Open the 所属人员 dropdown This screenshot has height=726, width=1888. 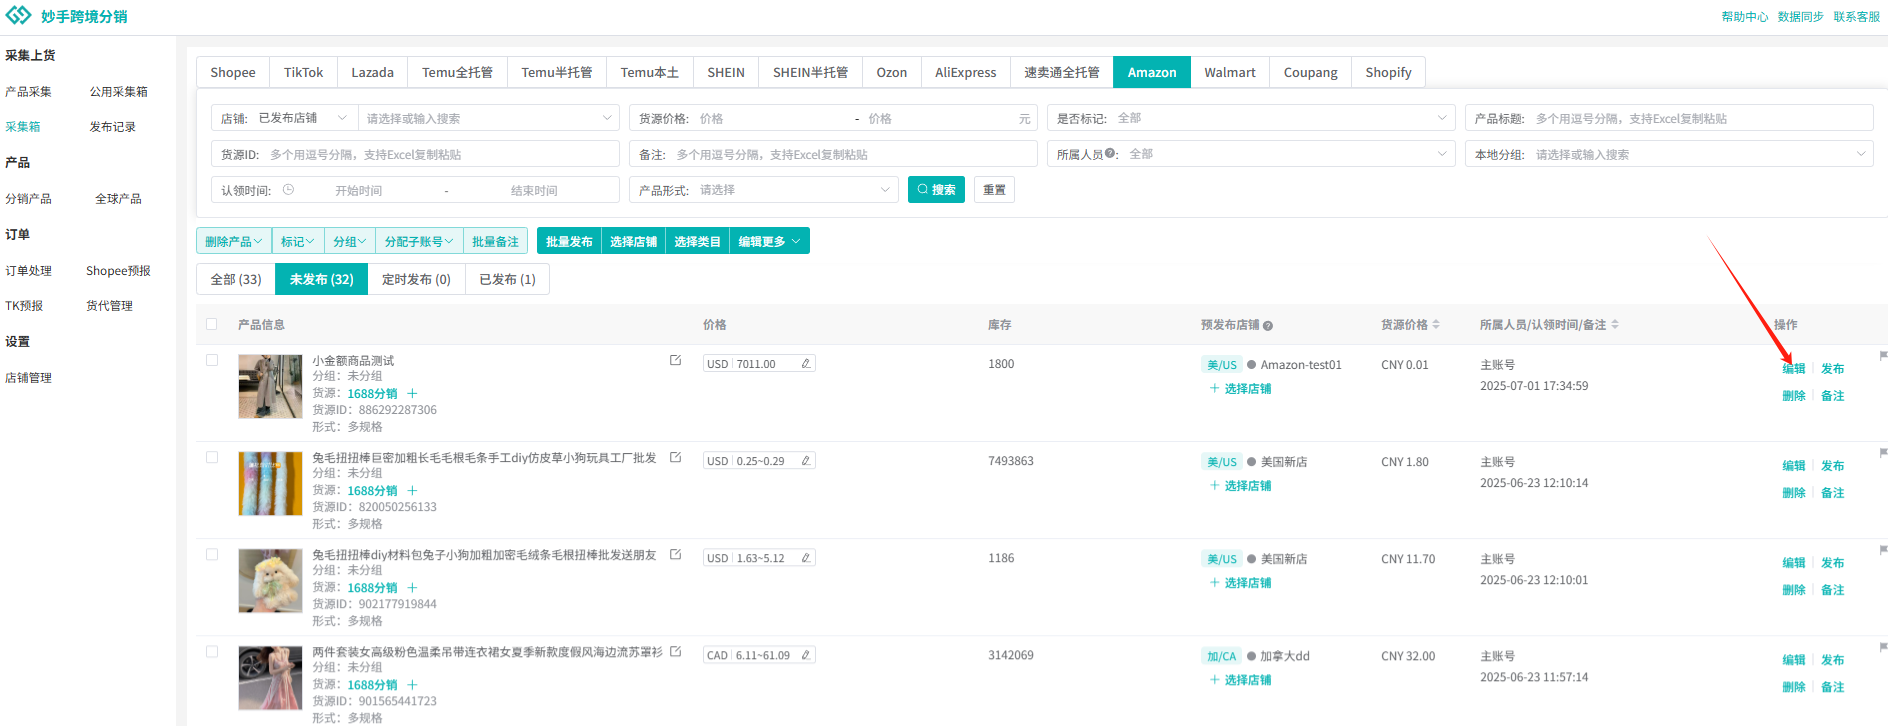click(x=1251, y=154)
